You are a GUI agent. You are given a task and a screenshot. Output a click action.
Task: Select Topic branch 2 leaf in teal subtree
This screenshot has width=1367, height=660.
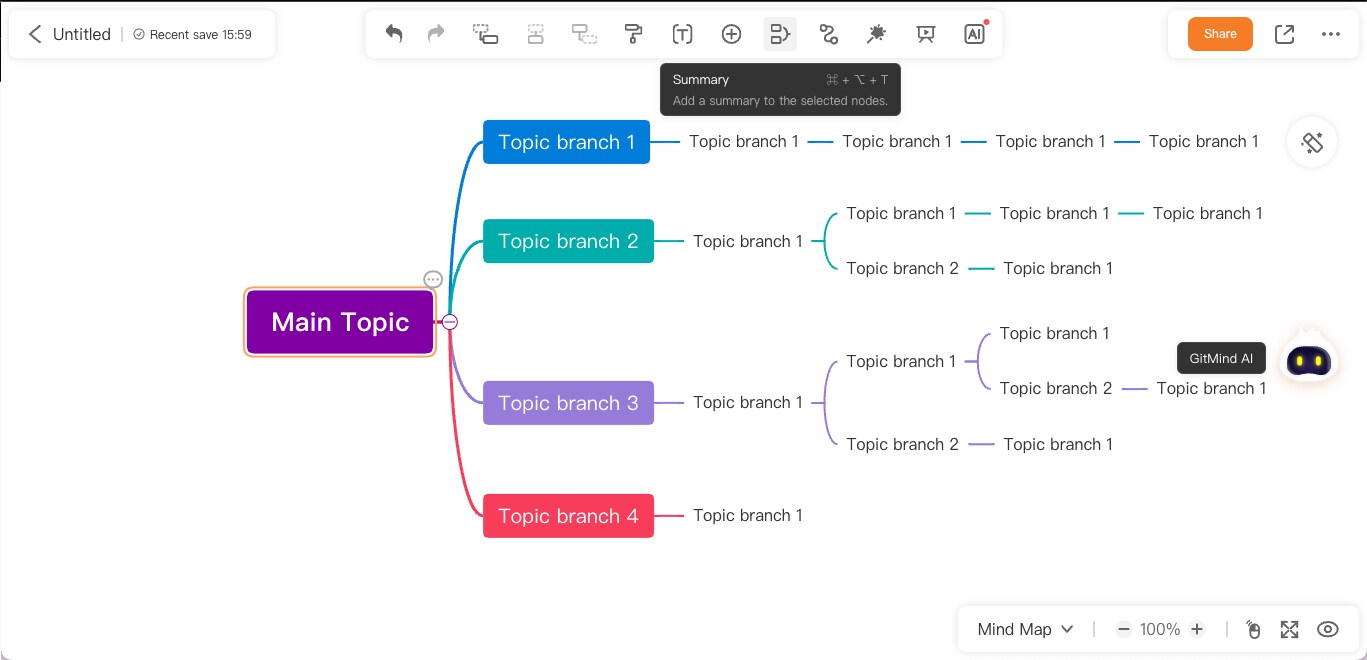click(903, 268)
